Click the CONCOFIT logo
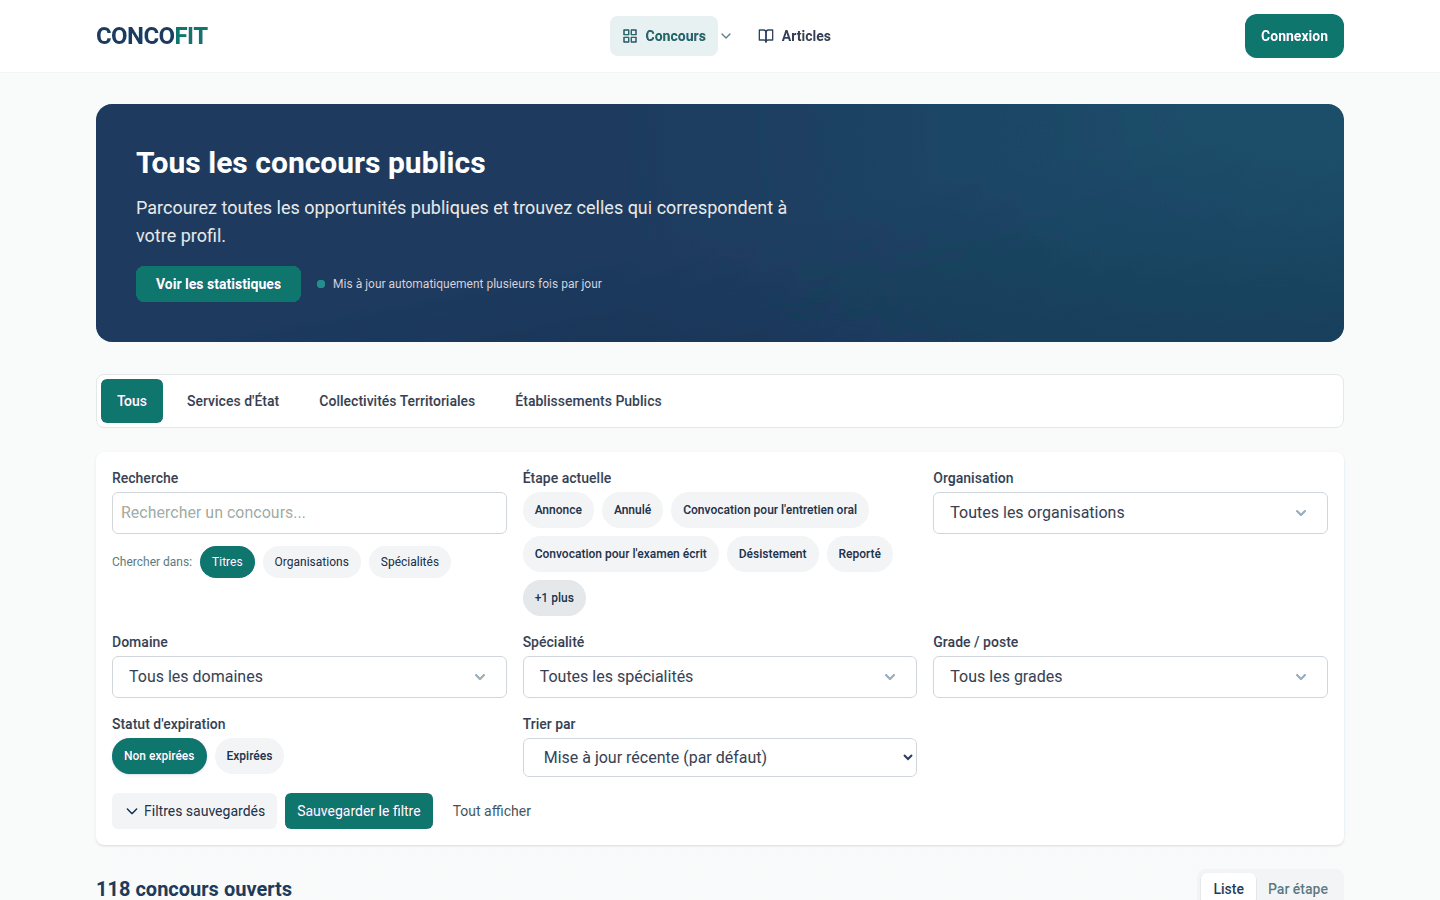This screenshot has height=900, width=1440. [152, 36]
